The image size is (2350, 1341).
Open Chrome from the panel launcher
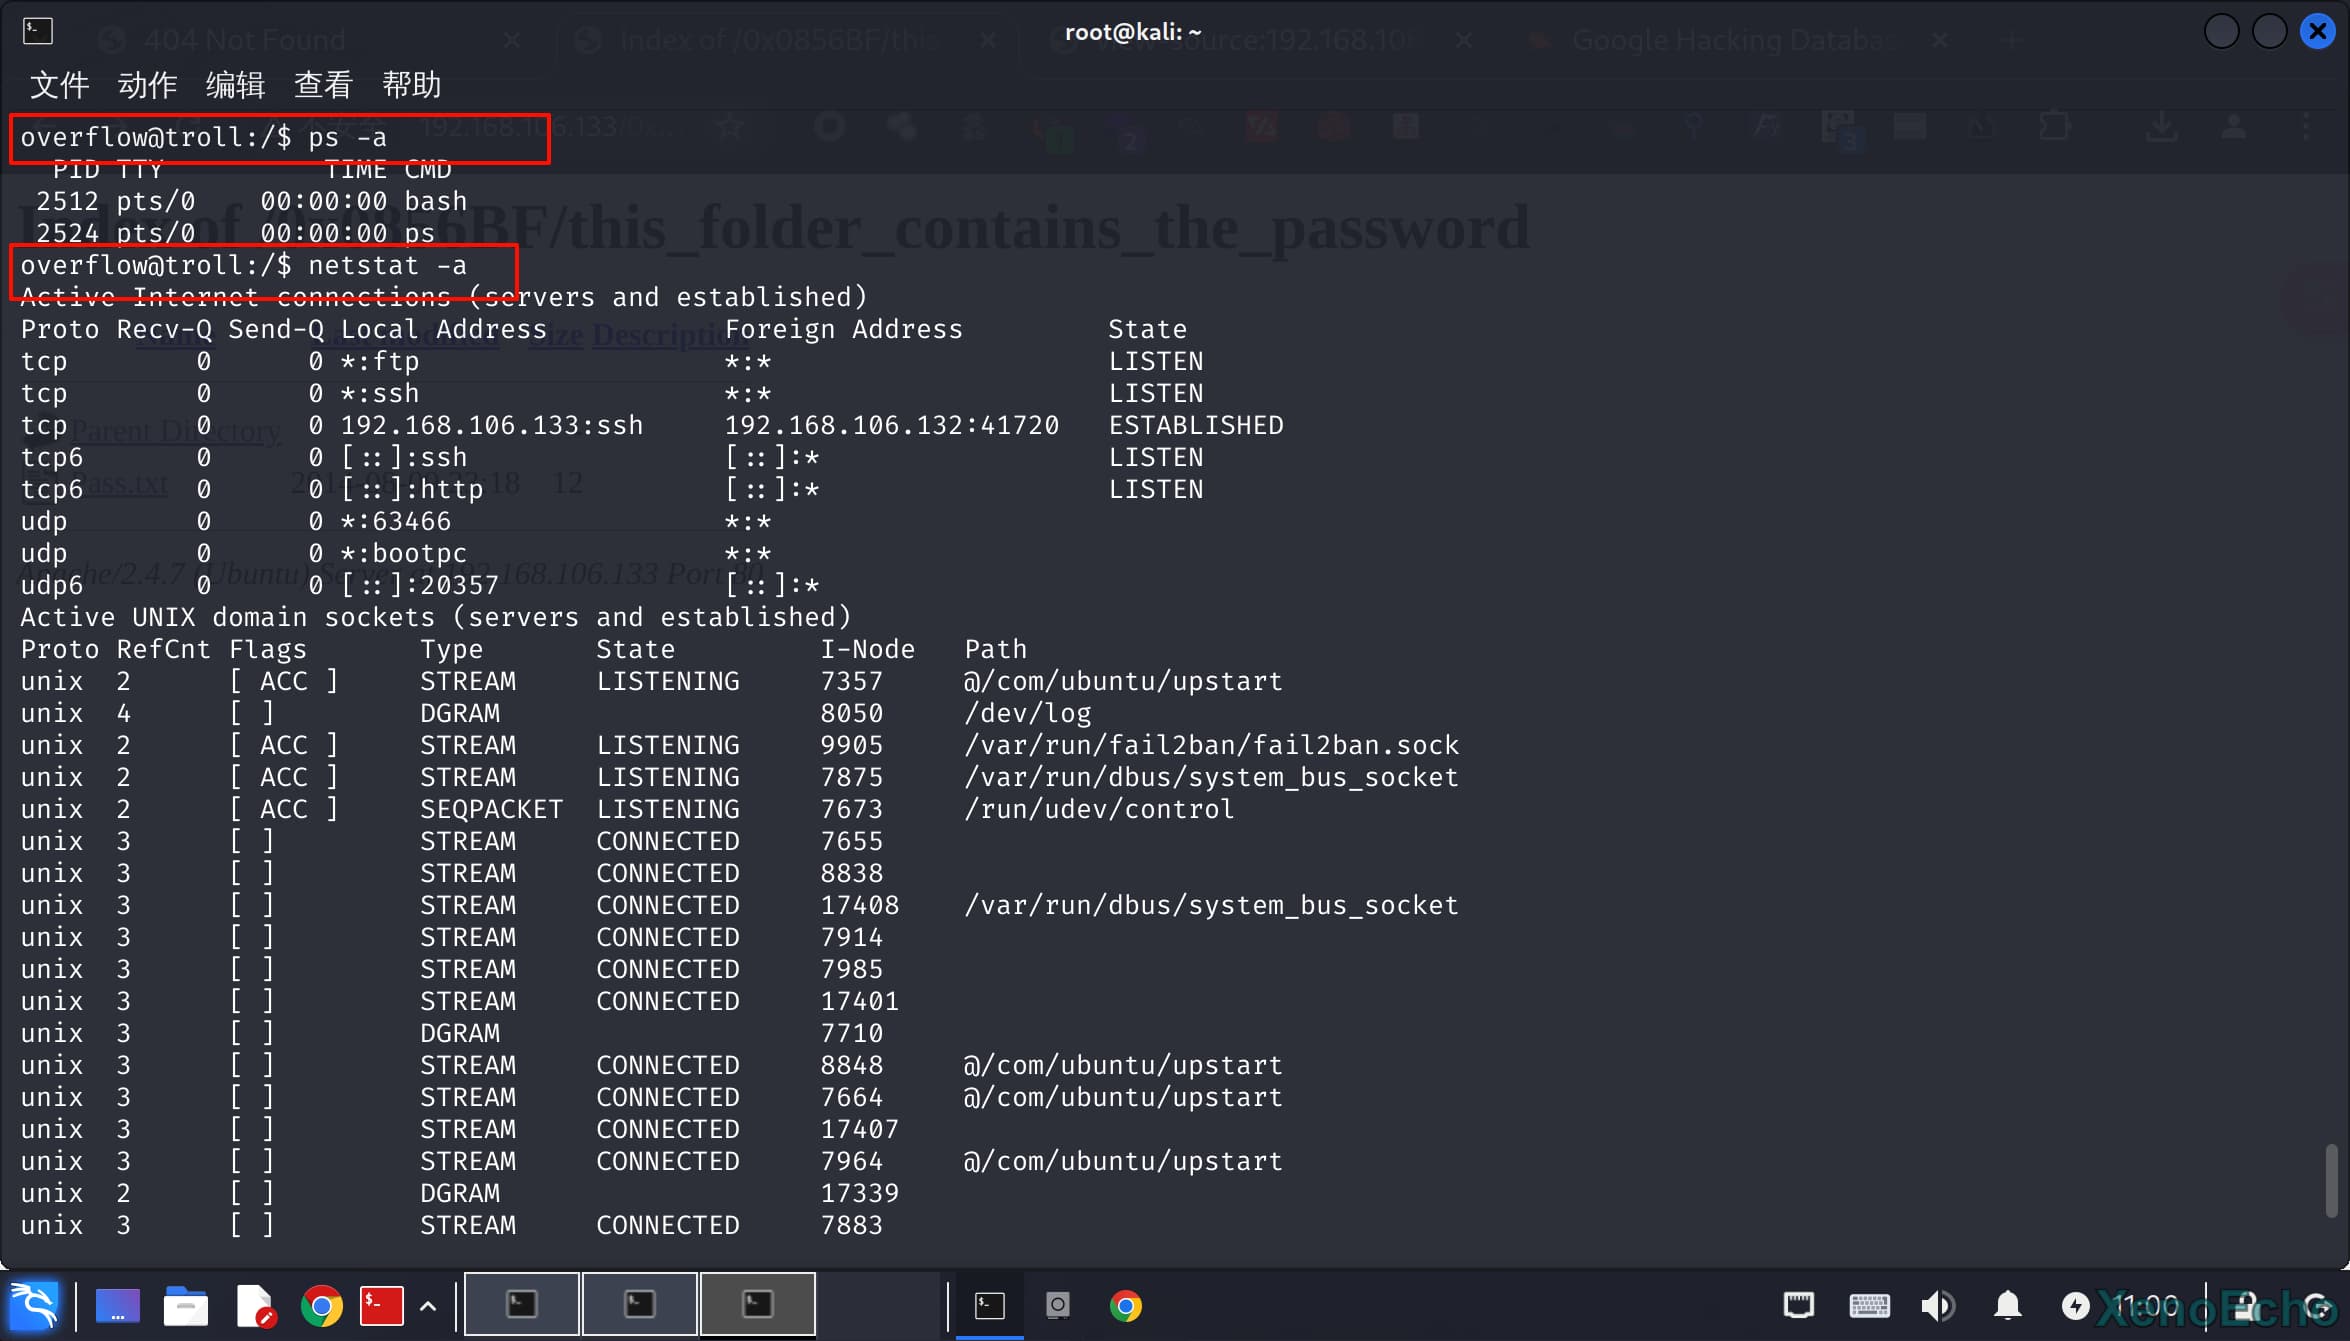point(322,1305)
